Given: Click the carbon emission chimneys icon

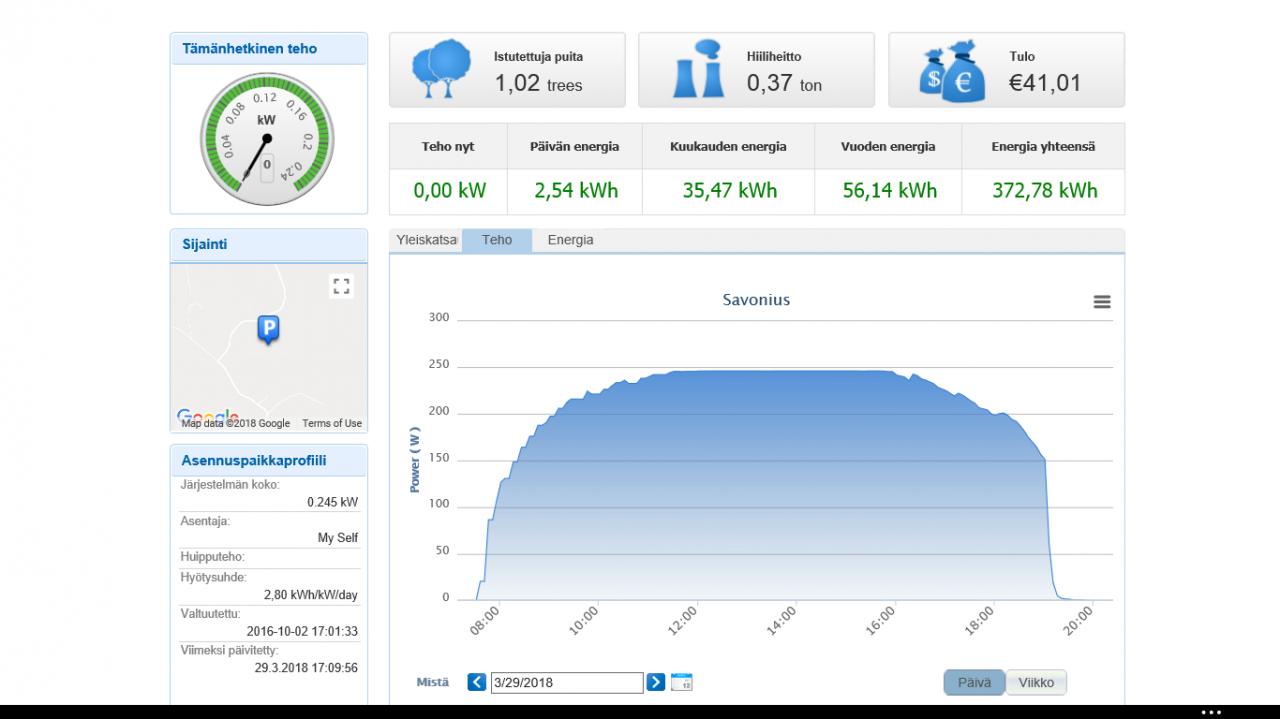Looking at the screenshot, I should [x=699, y=68].
